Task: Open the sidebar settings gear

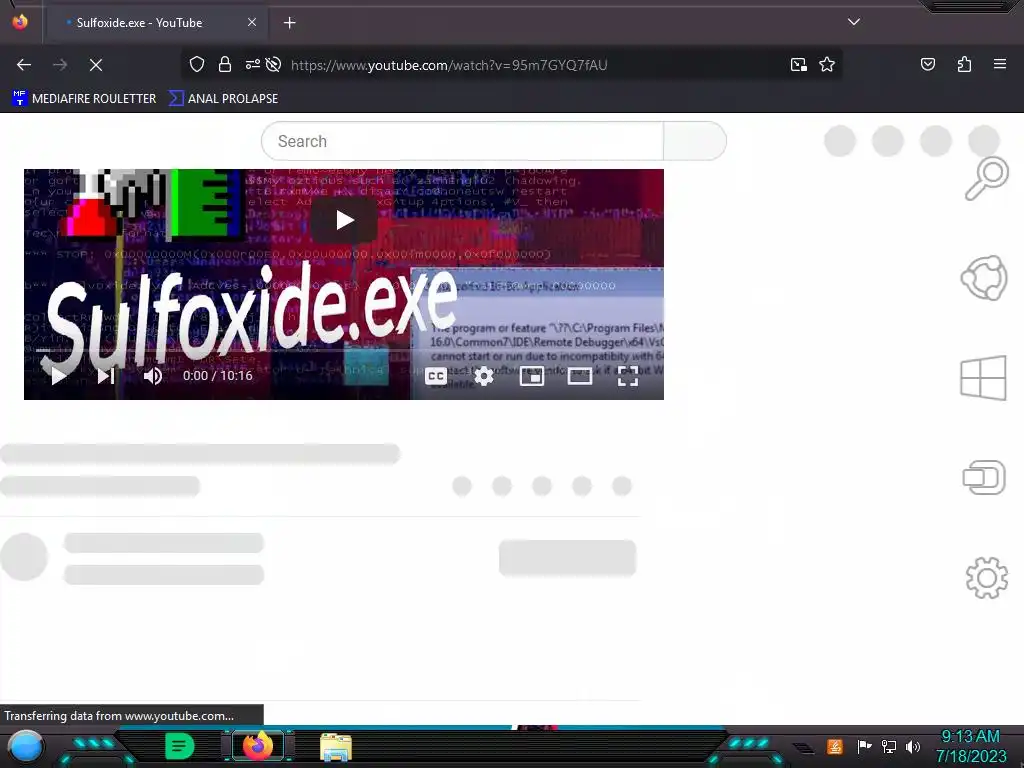Action: point(986,577)
